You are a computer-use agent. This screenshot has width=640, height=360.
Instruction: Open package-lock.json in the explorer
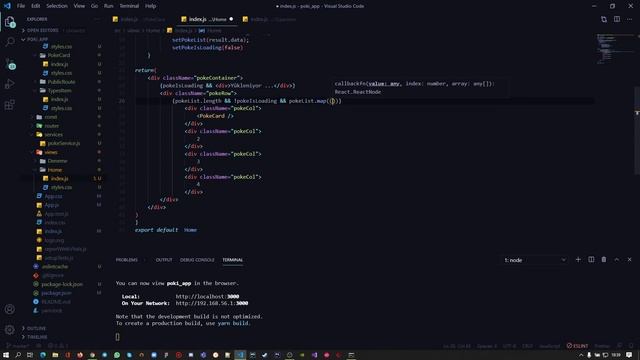coord(62,284)
